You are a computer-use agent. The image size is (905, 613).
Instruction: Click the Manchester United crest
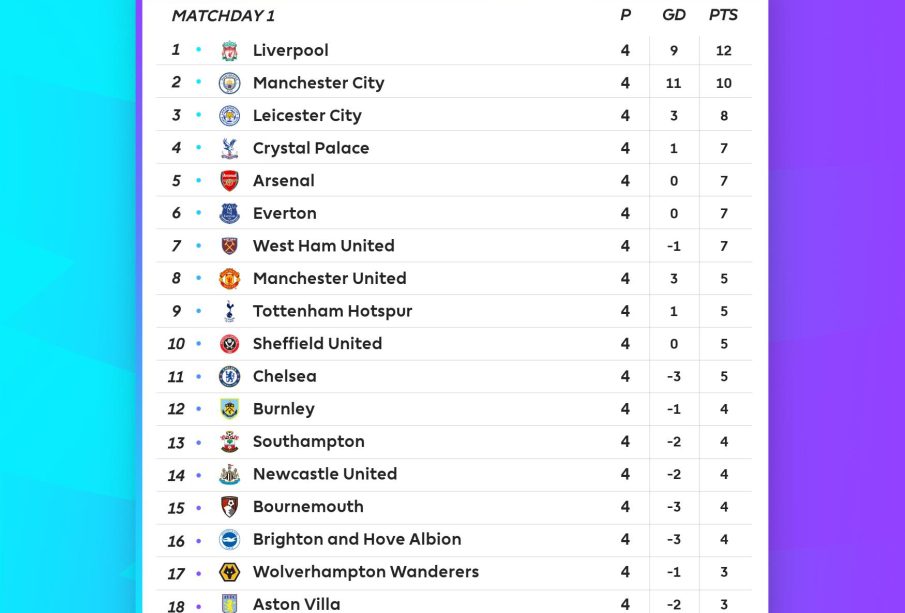click(230, 278)
